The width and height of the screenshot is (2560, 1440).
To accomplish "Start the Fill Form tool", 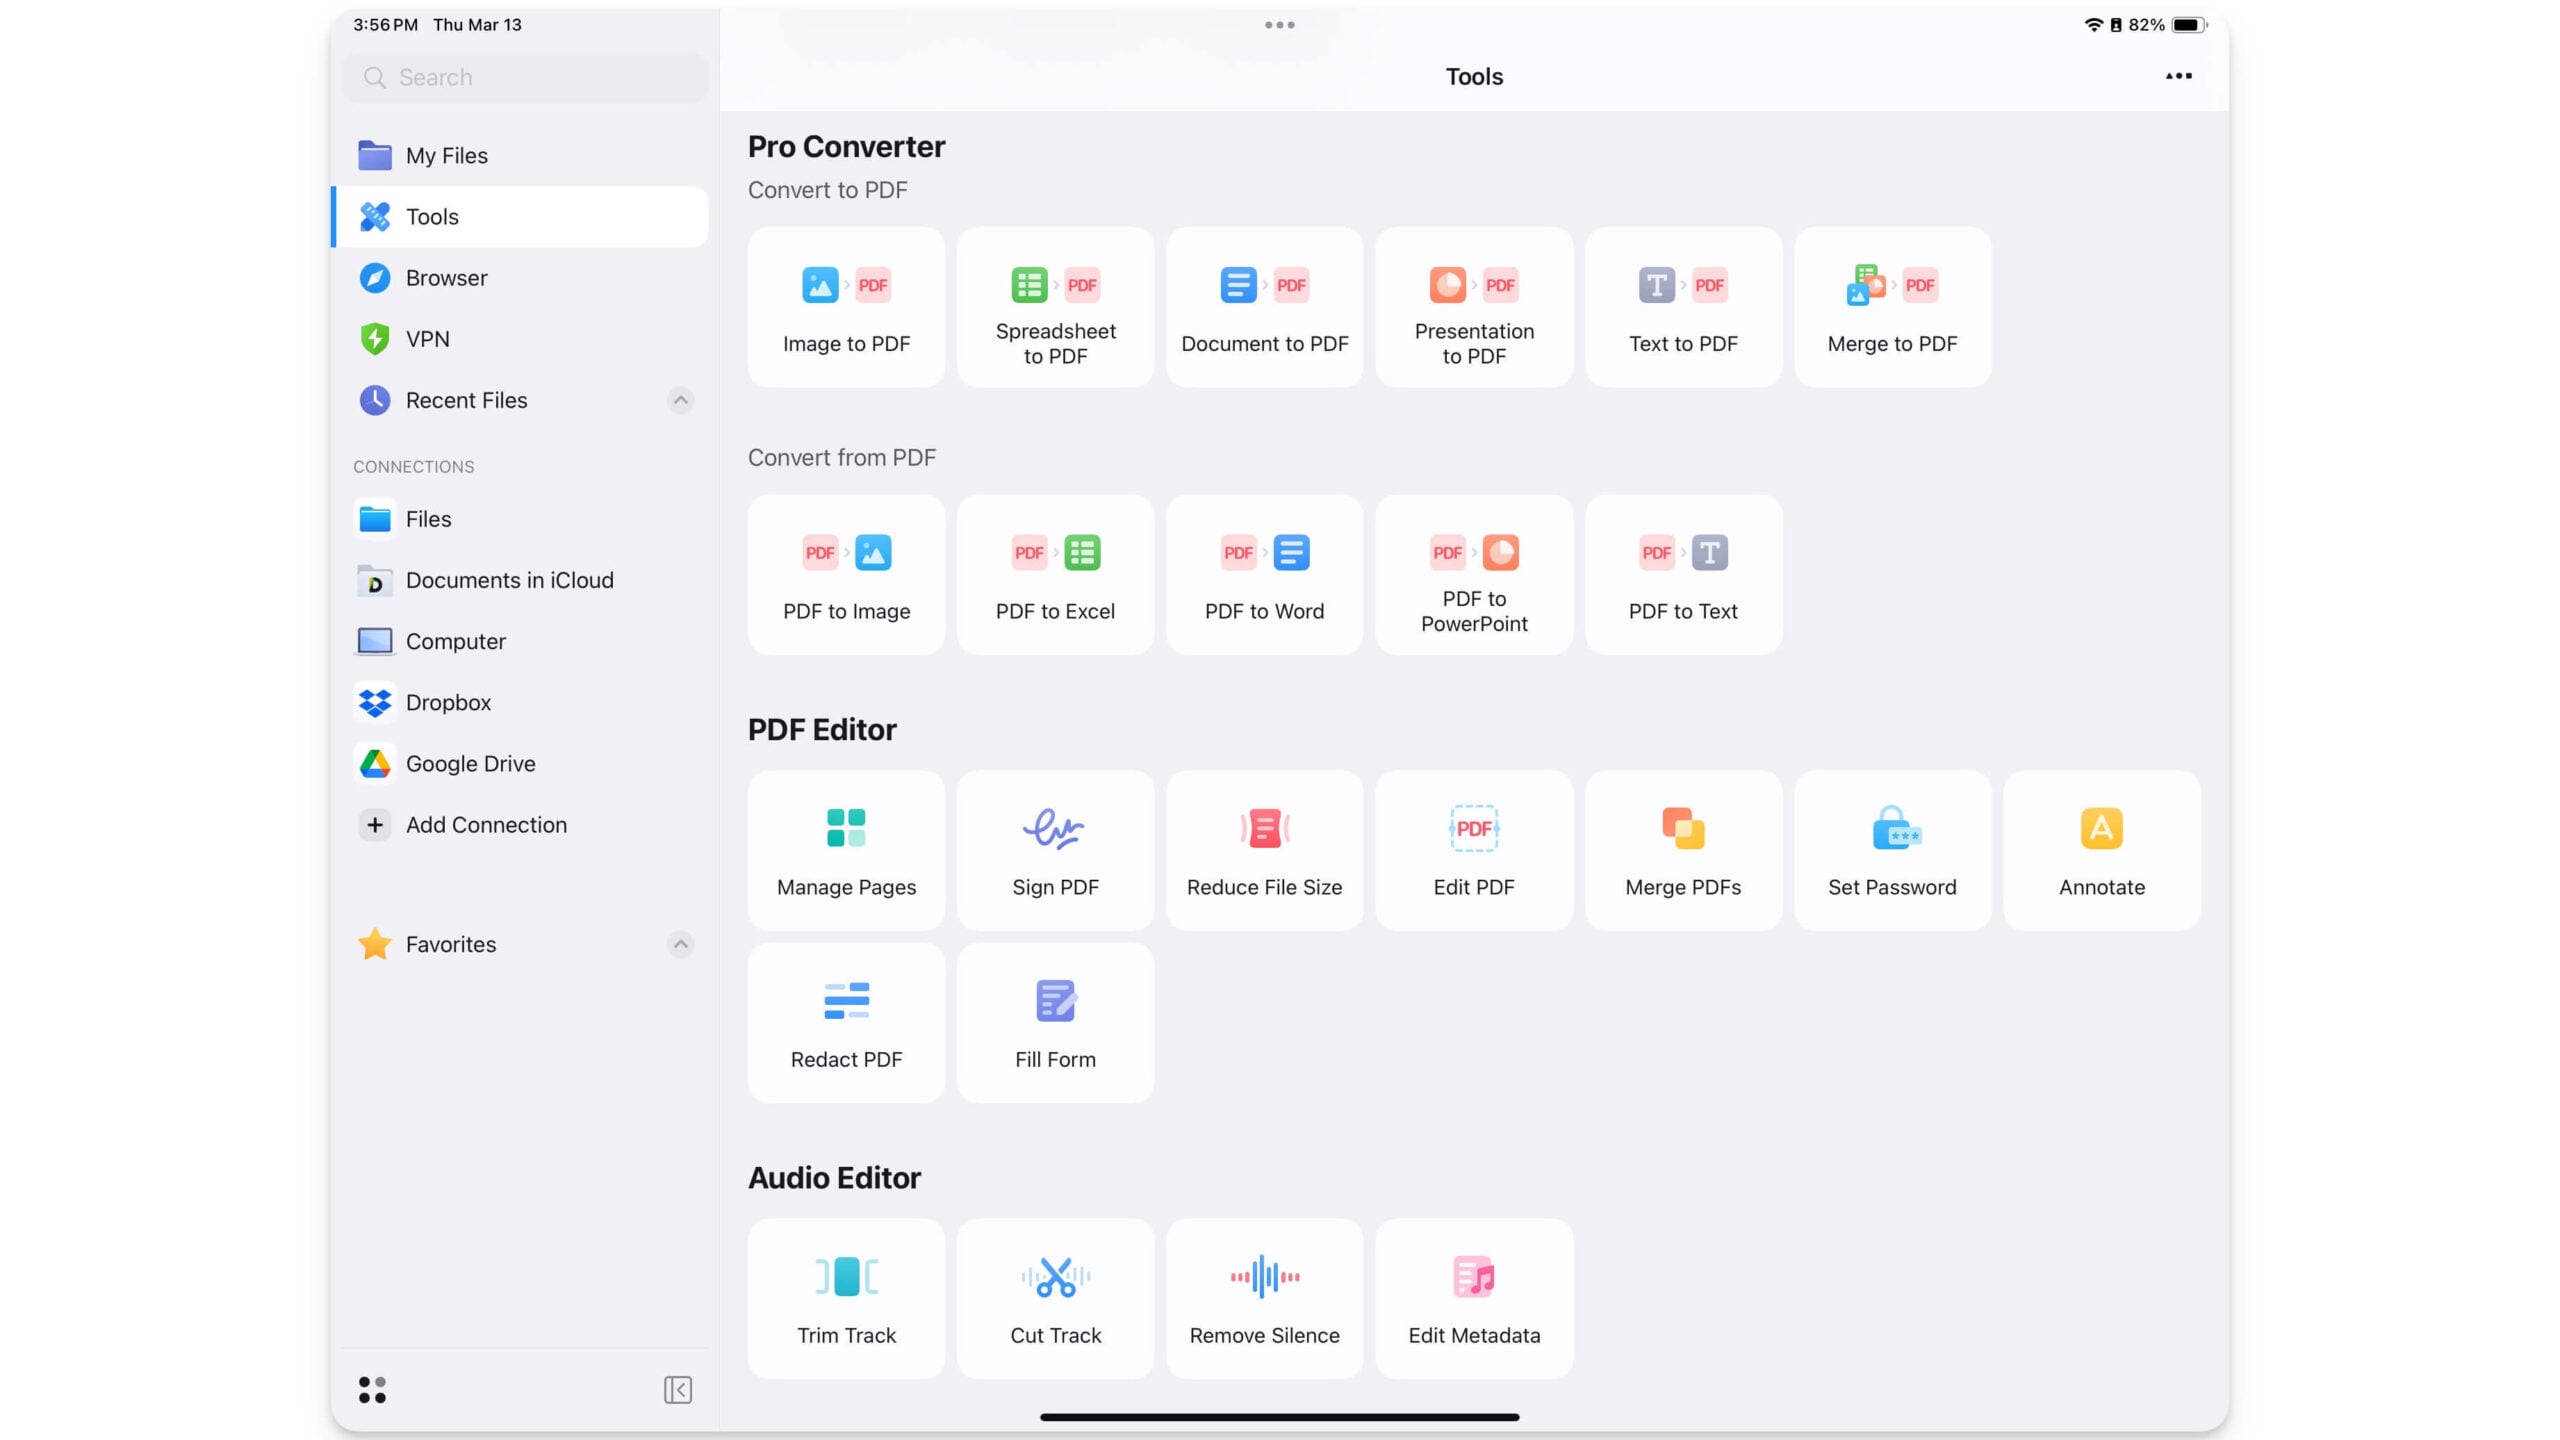I will pos(1054,1022).
